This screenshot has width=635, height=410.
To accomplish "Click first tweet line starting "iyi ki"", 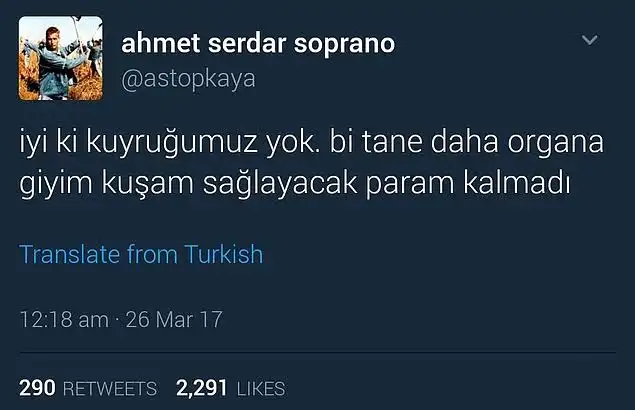I will pyautogui.click(x=311, y=143).
